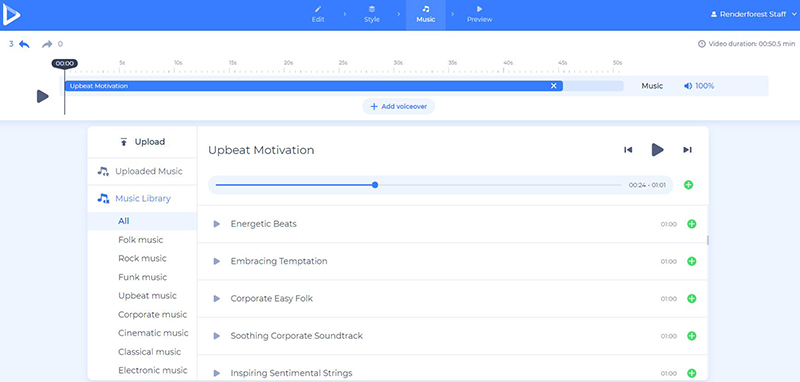Click the 100% music volume value

[705, 86]
